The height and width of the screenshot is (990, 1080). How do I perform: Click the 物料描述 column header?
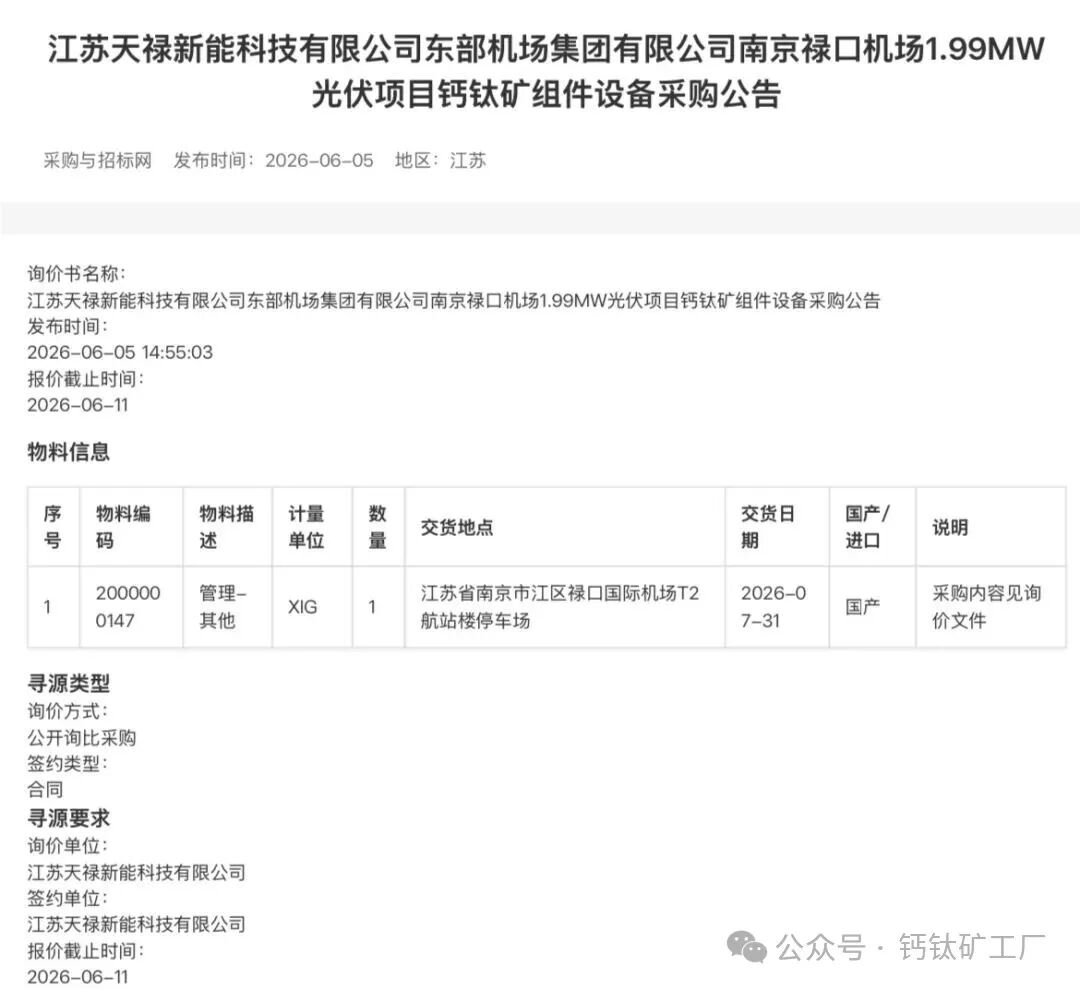coord(227,527)
